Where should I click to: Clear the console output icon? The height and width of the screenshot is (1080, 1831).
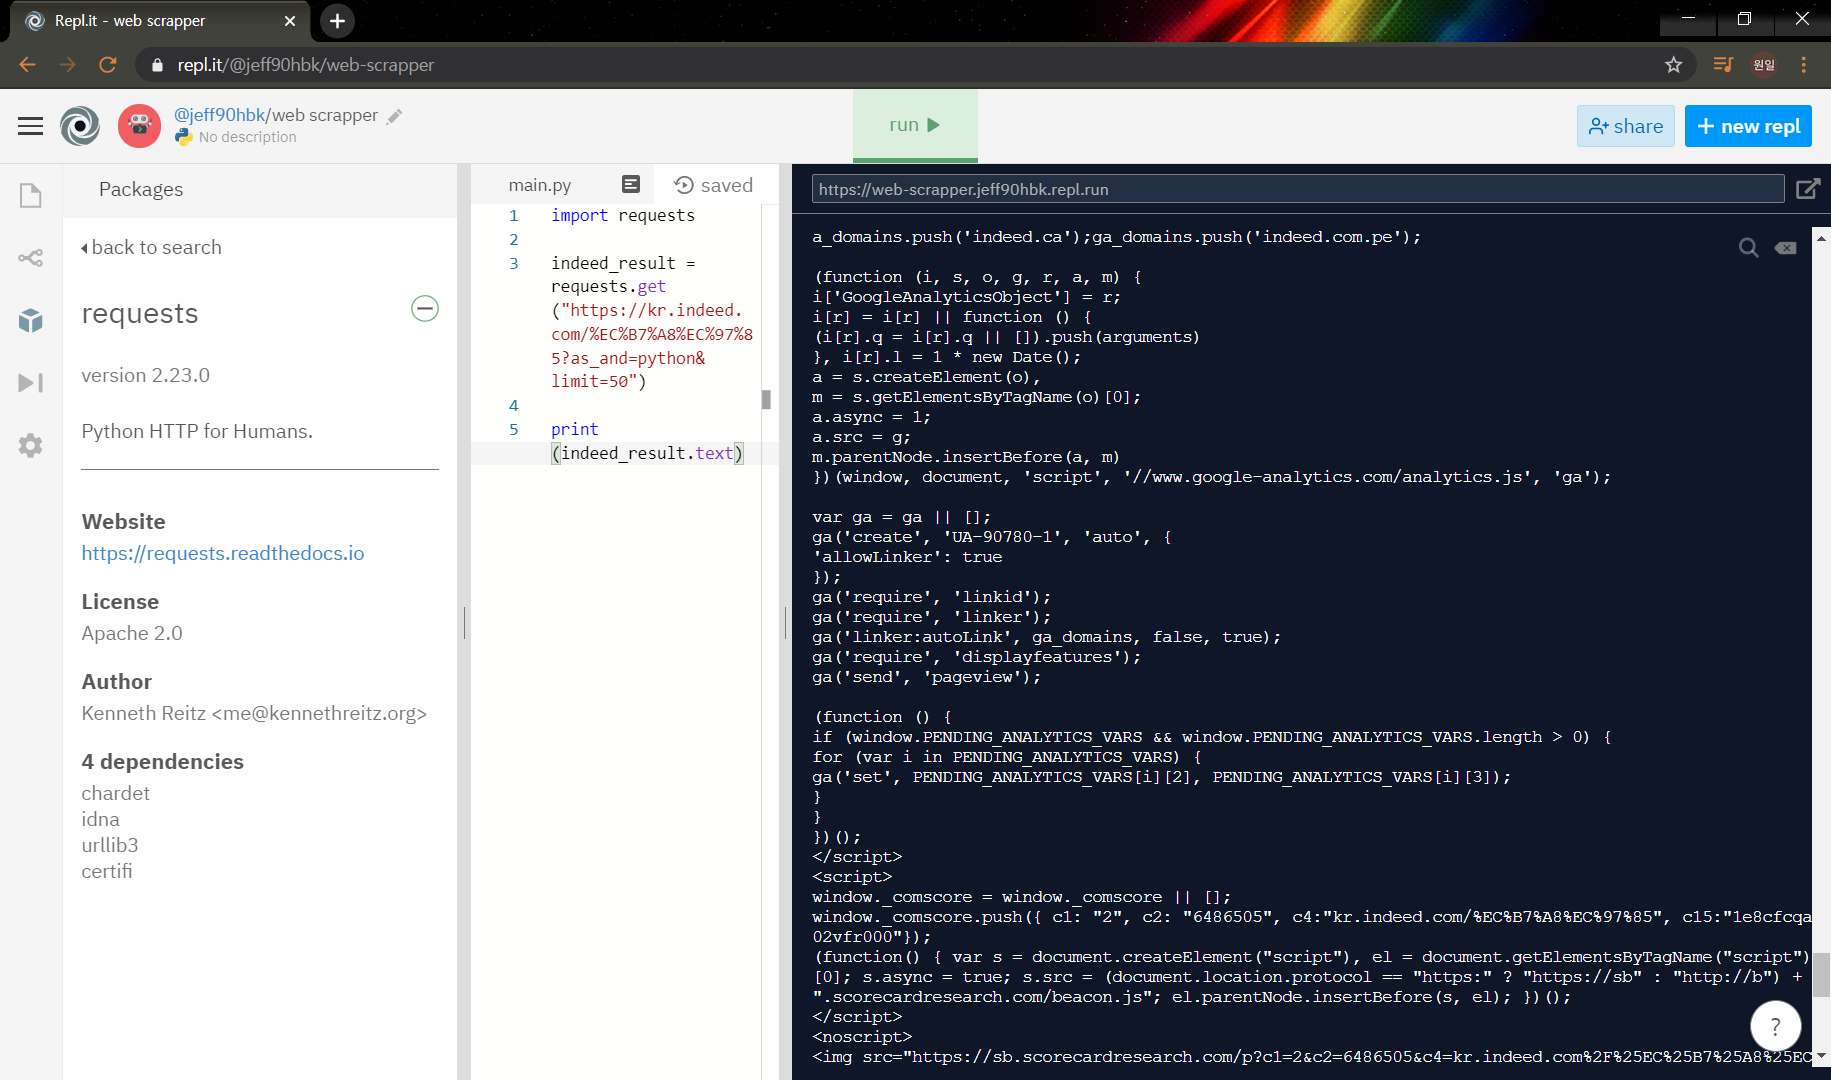1786,247
